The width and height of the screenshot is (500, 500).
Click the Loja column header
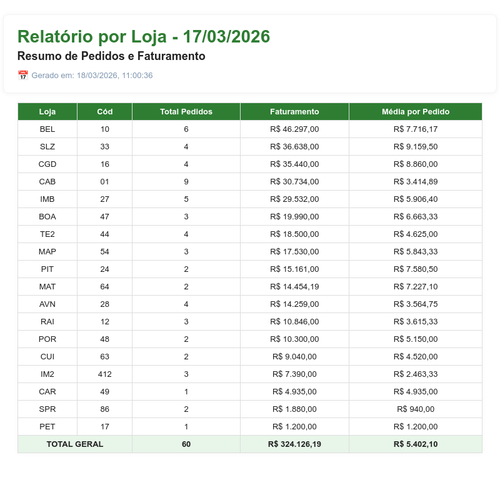click(x=47, y=112)
